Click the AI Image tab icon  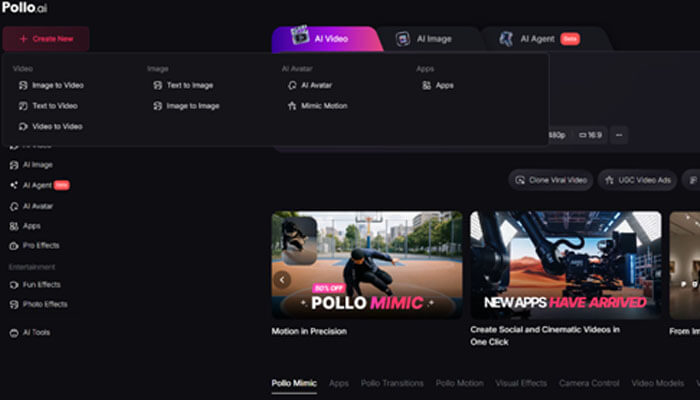click(x=403, y=39)
